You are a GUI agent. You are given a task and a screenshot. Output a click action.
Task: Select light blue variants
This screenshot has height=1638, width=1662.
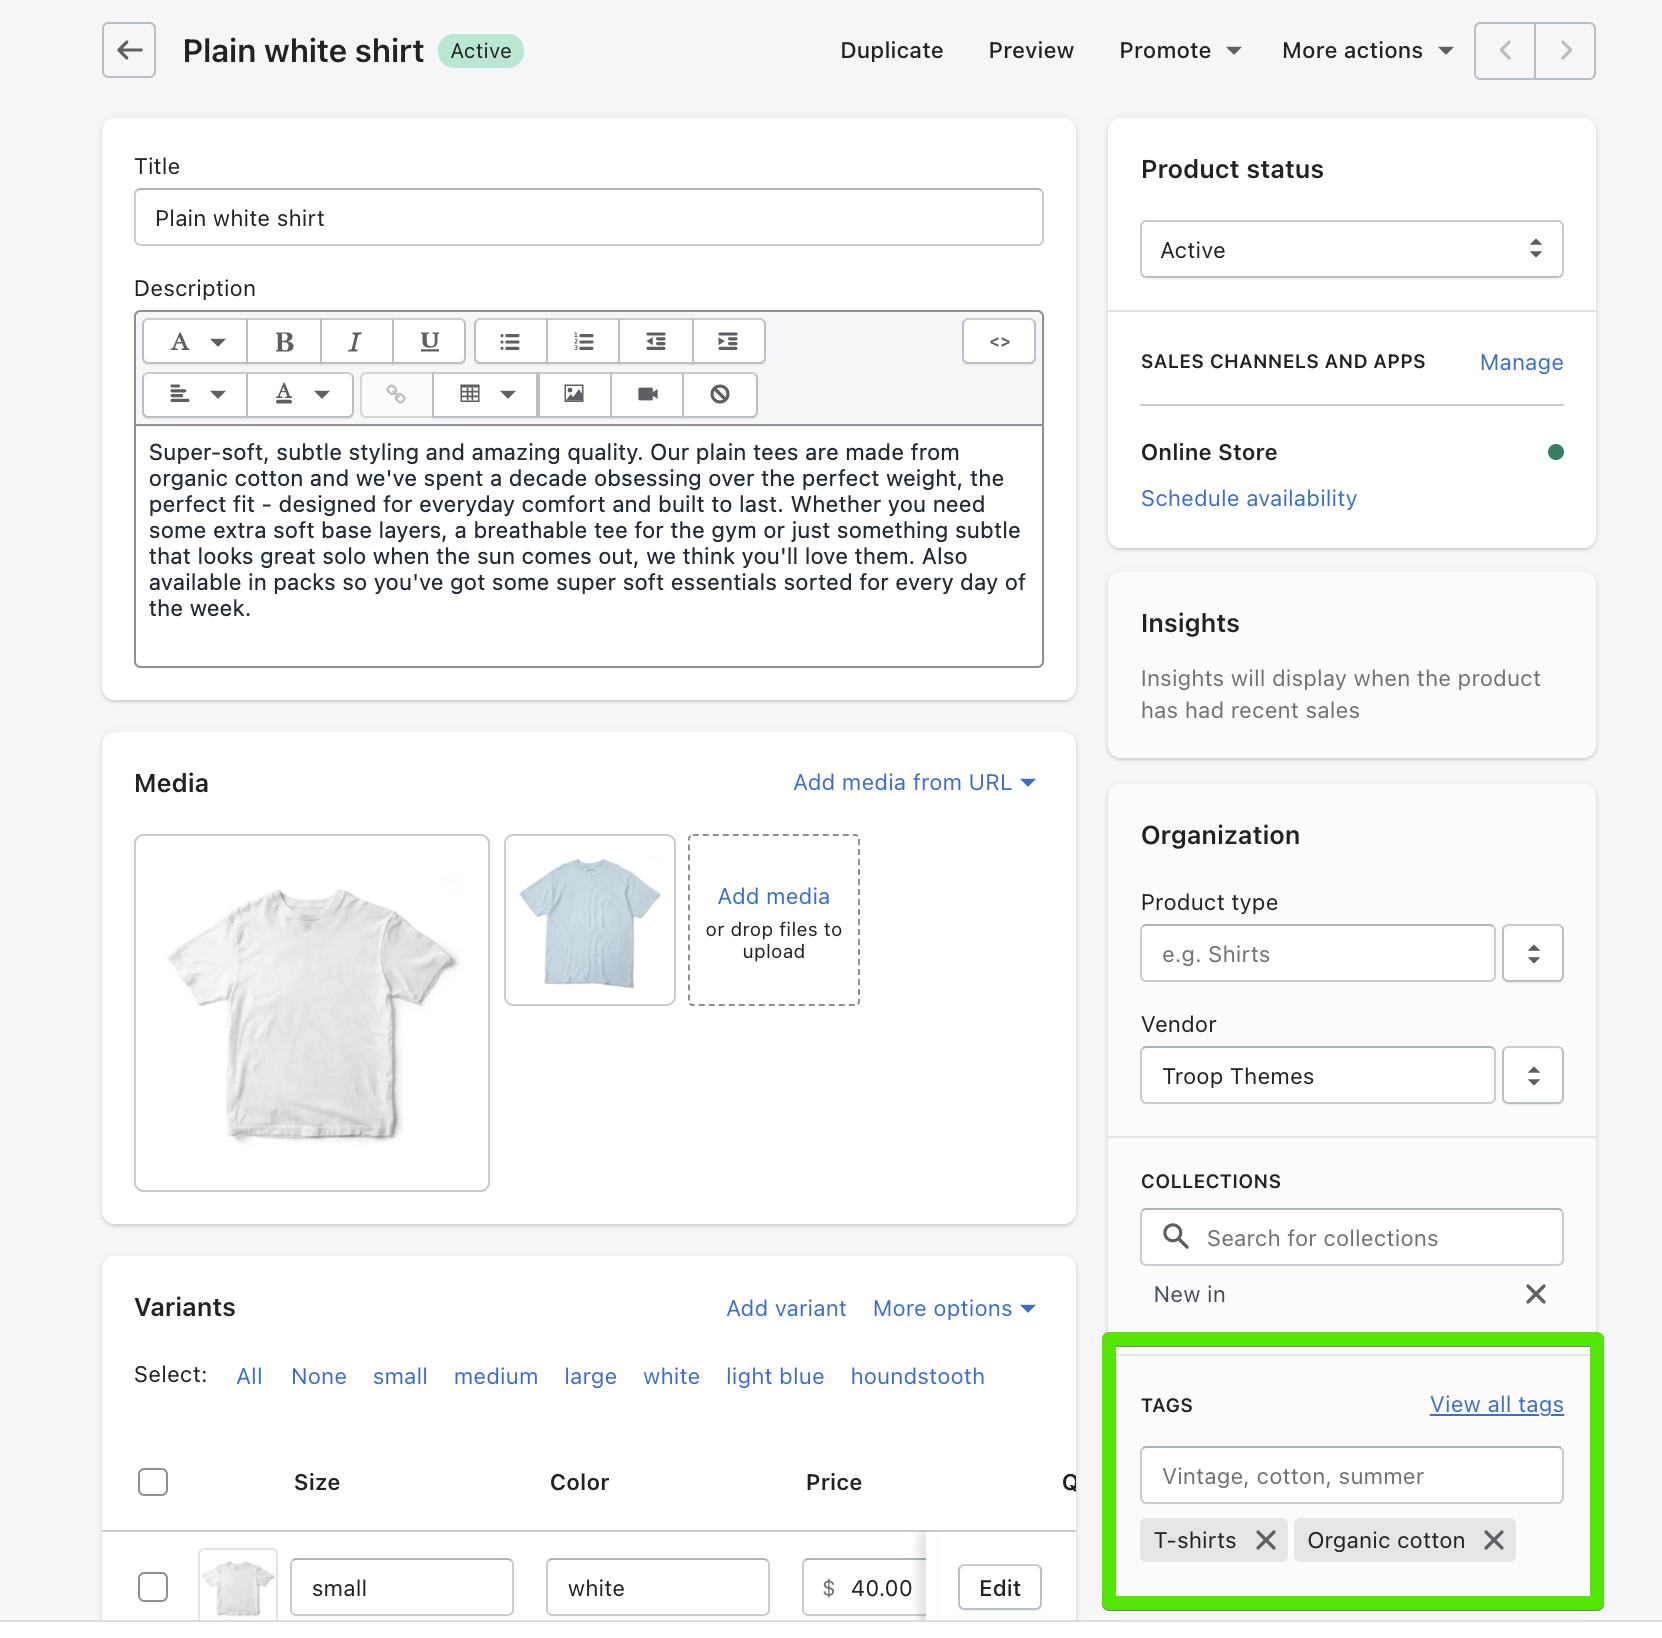[775, 1376]
